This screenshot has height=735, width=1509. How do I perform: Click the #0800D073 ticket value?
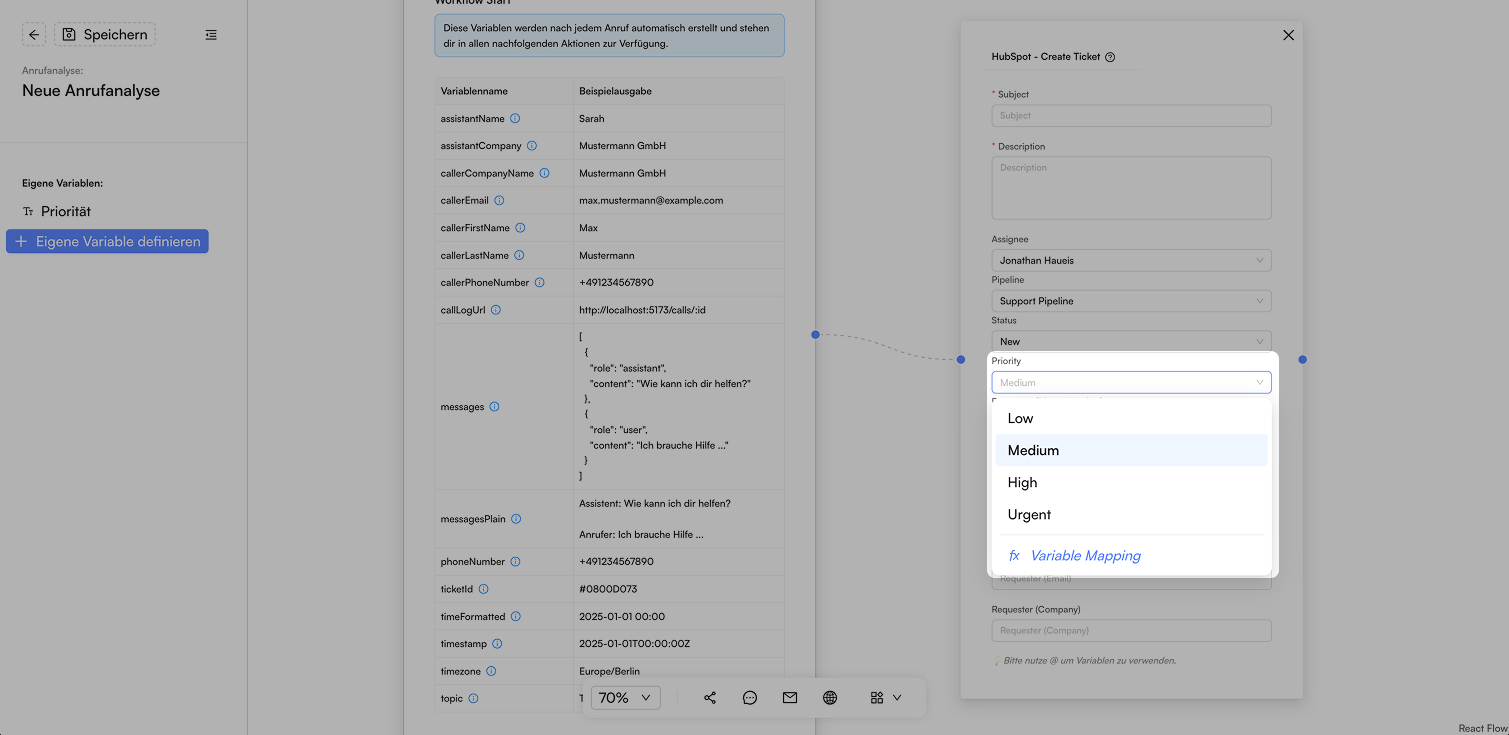[x=608, y=589]
